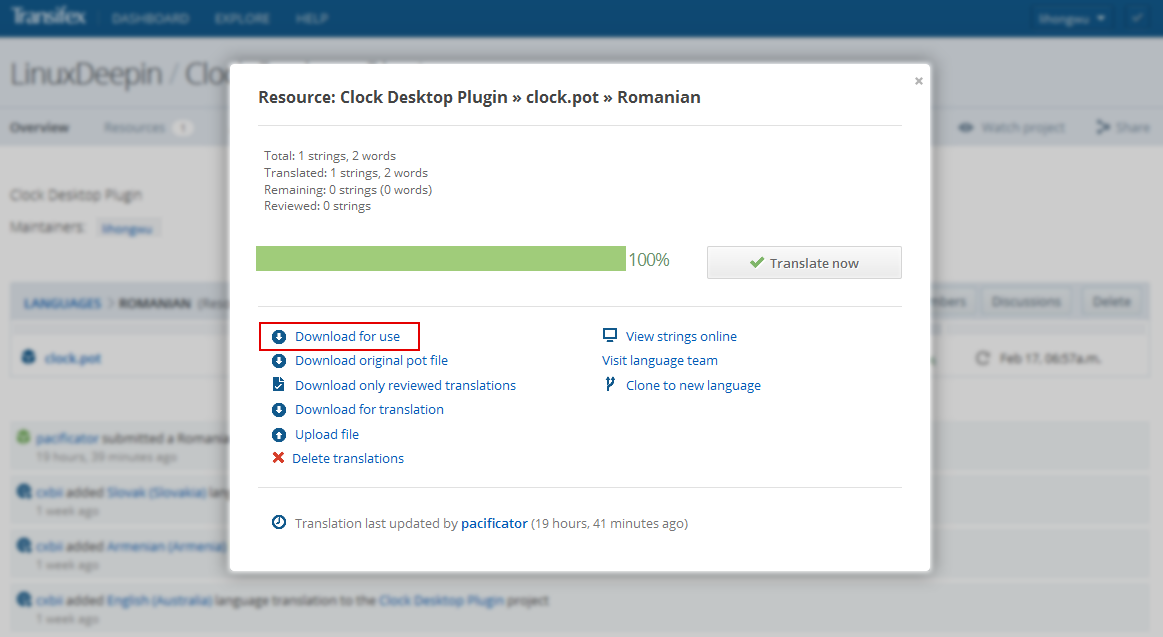
Task: Click the Transifex logo in the header
Action: click(48, 16)
